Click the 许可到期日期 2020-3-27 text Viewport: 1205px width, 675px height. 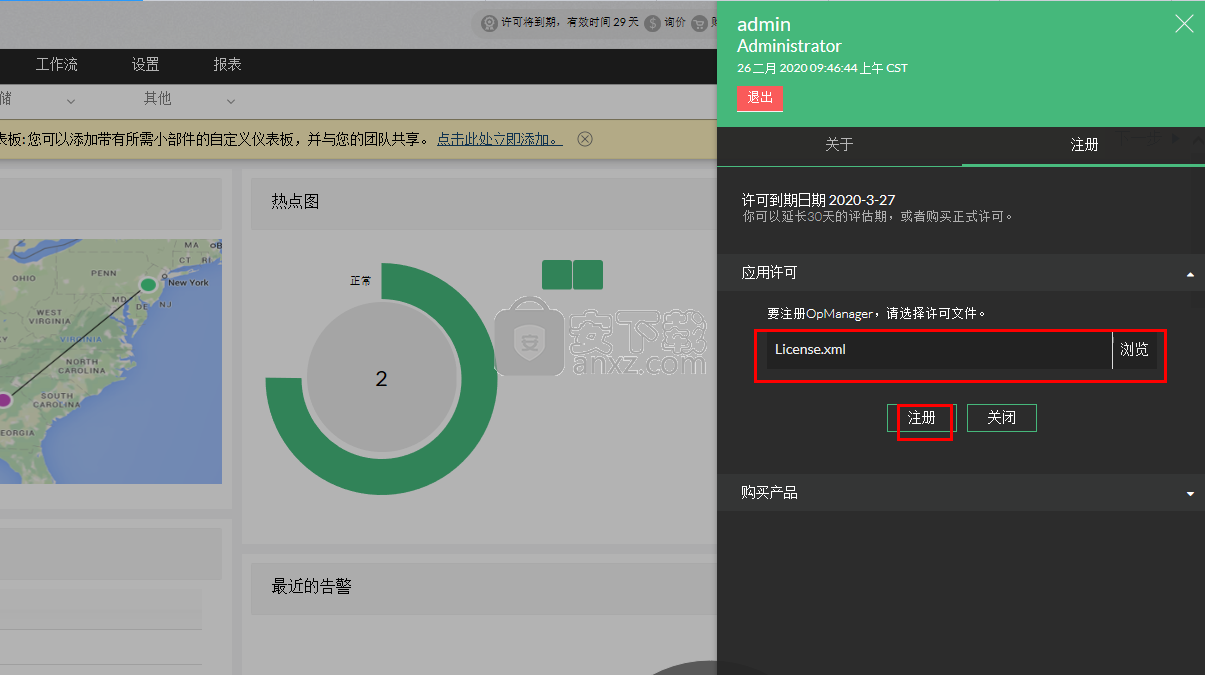818,200
